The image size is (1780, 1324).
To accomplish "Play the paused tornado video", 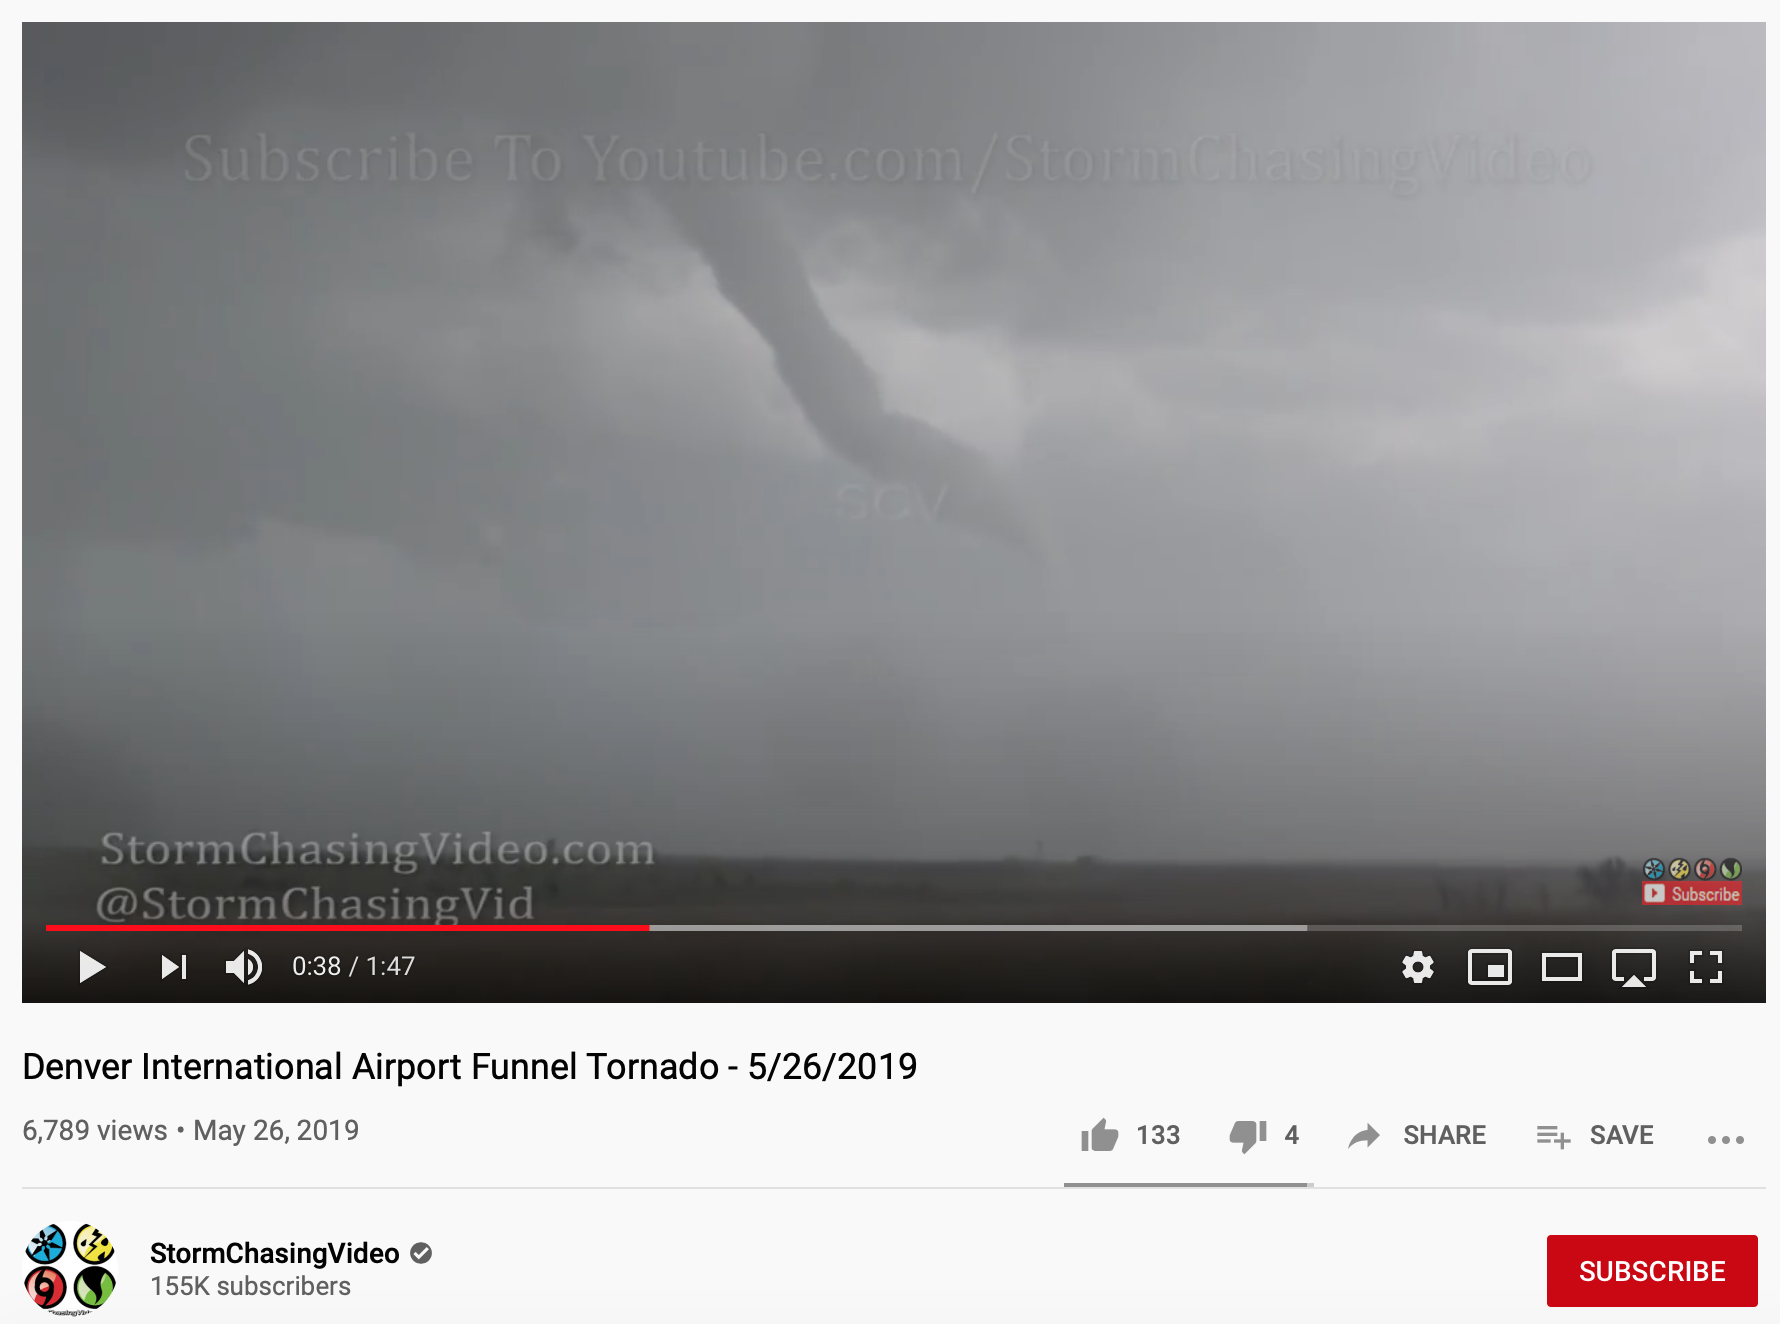I will click(x=92, y=967).
